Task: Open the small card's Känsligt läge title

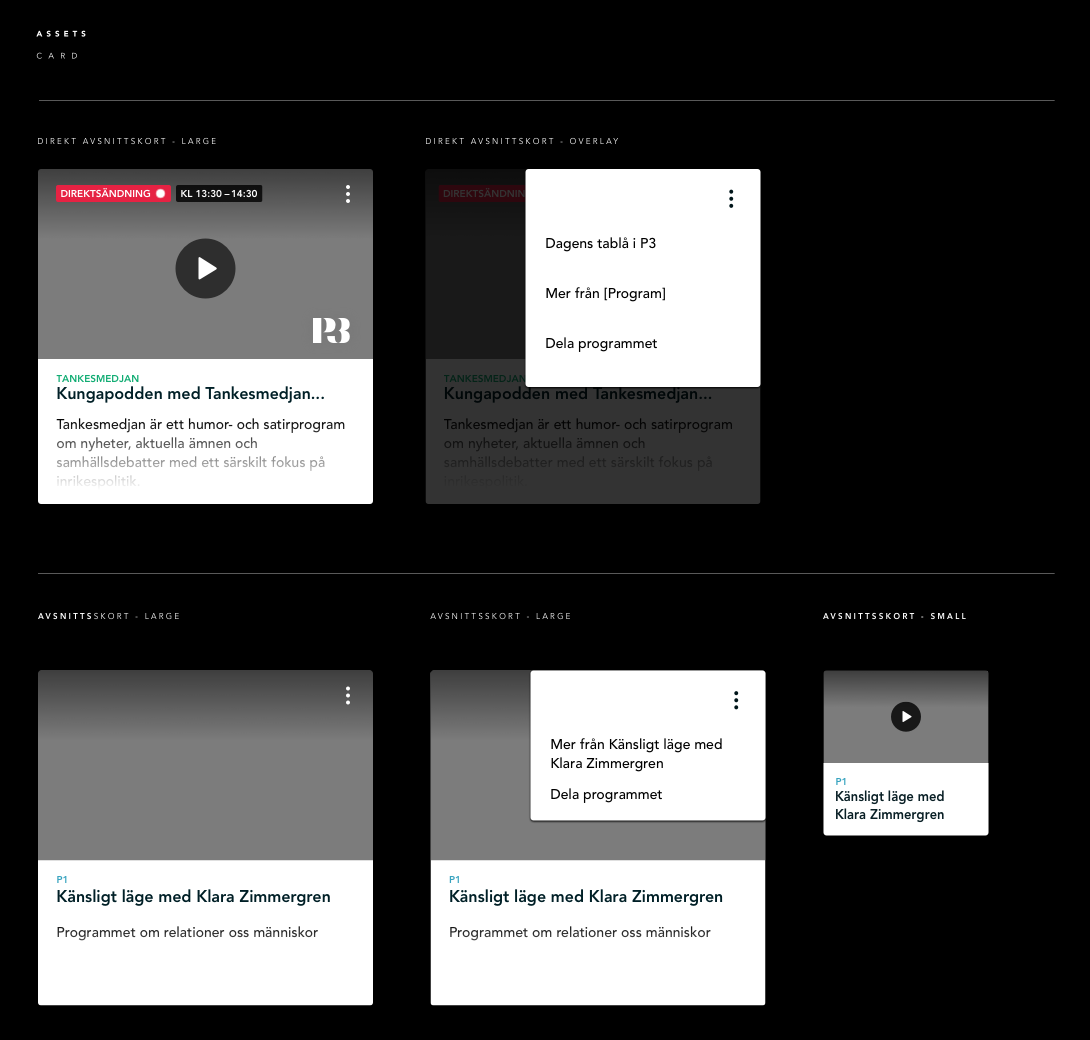Action: (x=890, y=805)
